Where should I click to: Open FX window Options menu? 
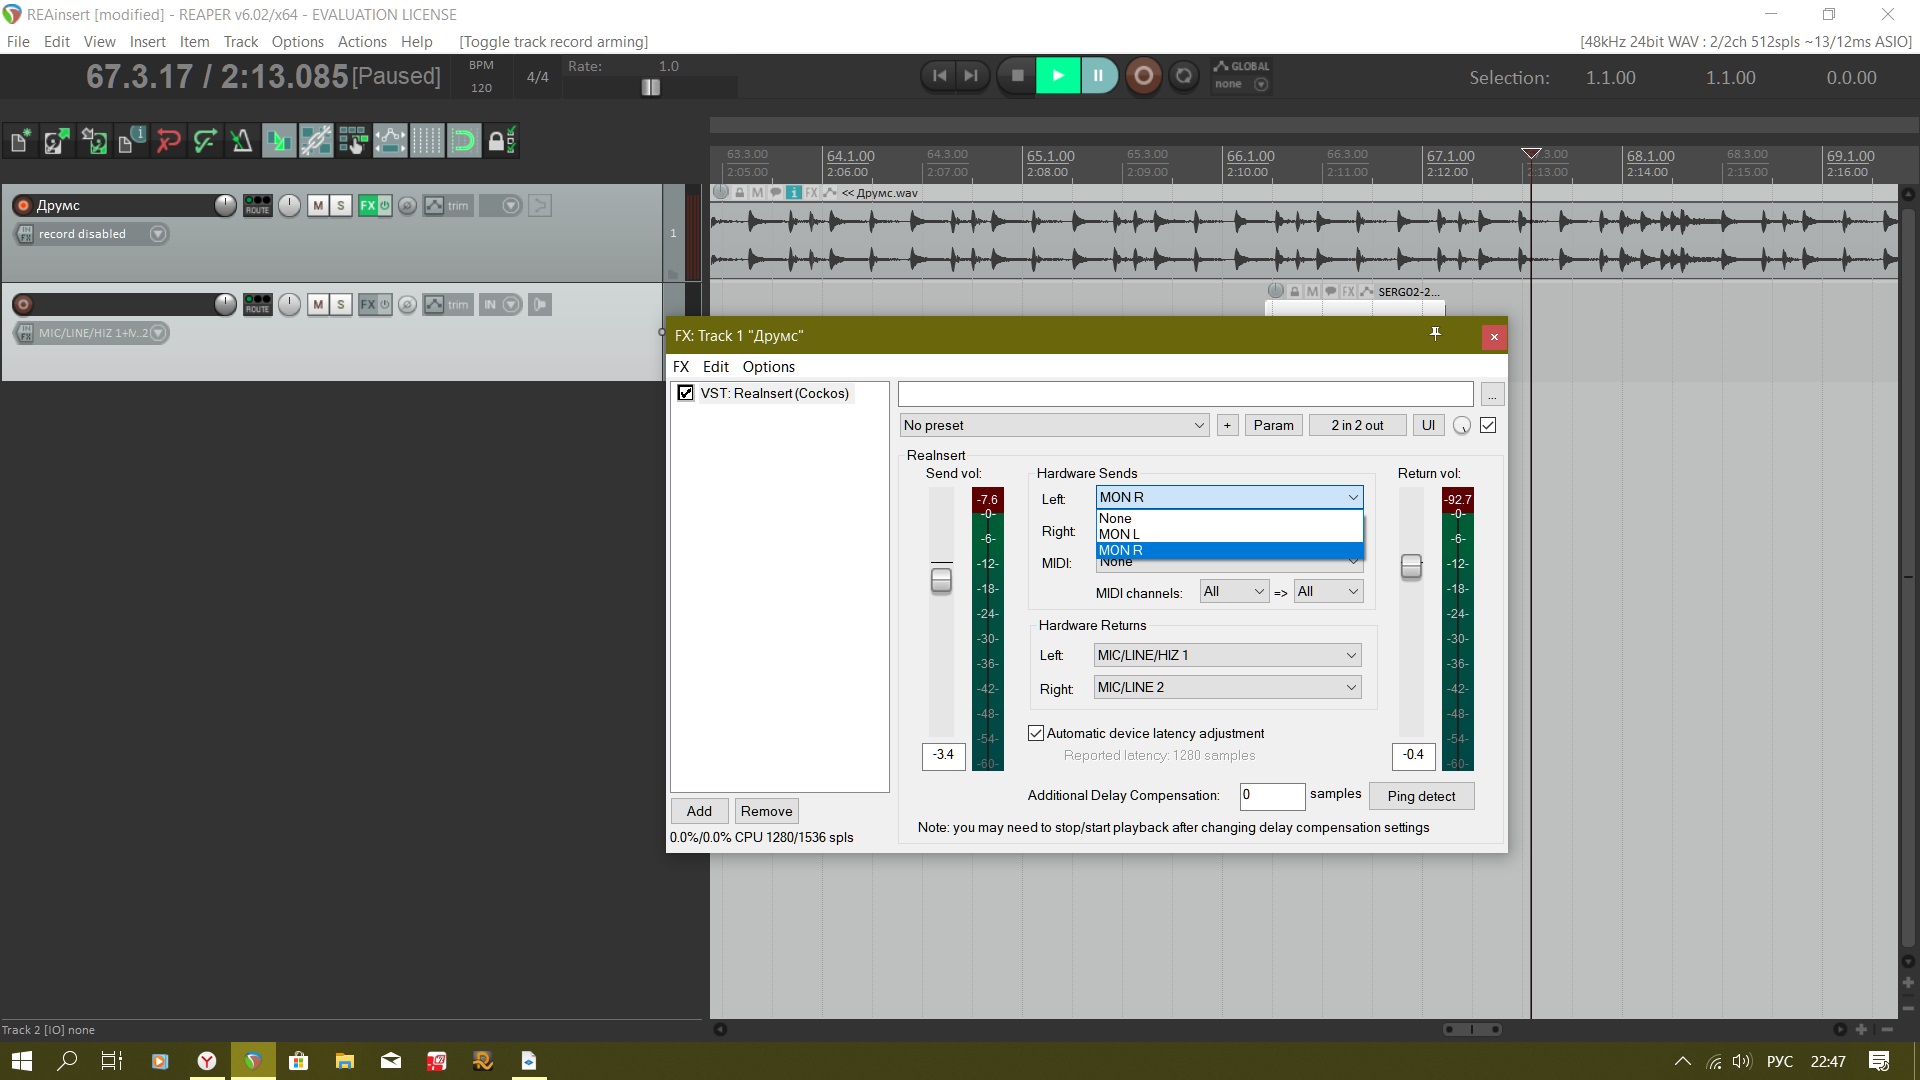coord(768,367)
